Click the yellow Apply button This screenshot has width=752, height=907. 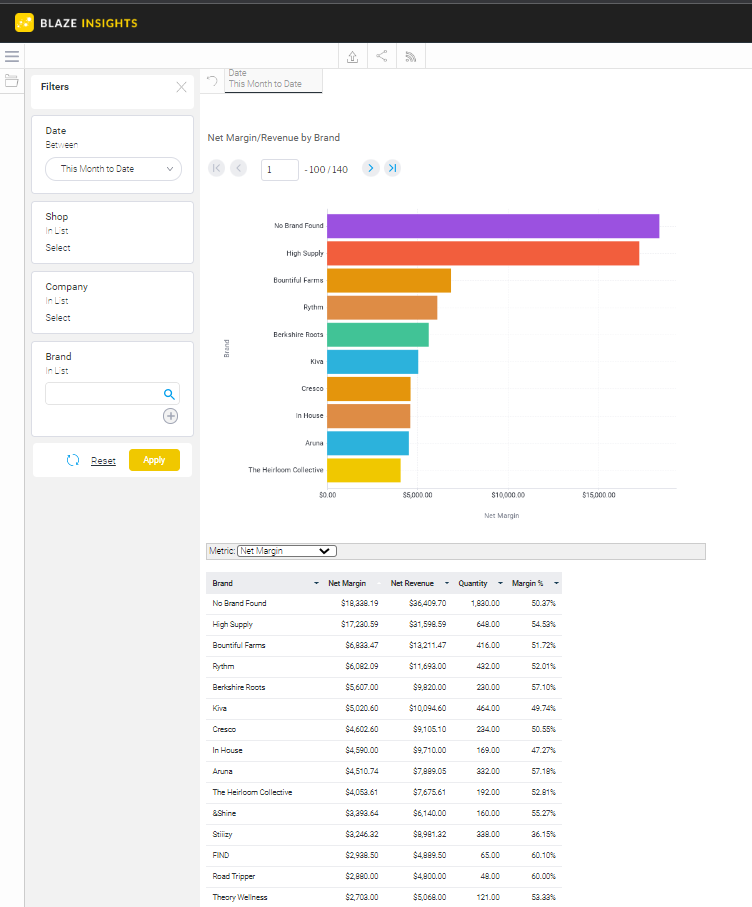pyautogui.click(x=154, y=460)
